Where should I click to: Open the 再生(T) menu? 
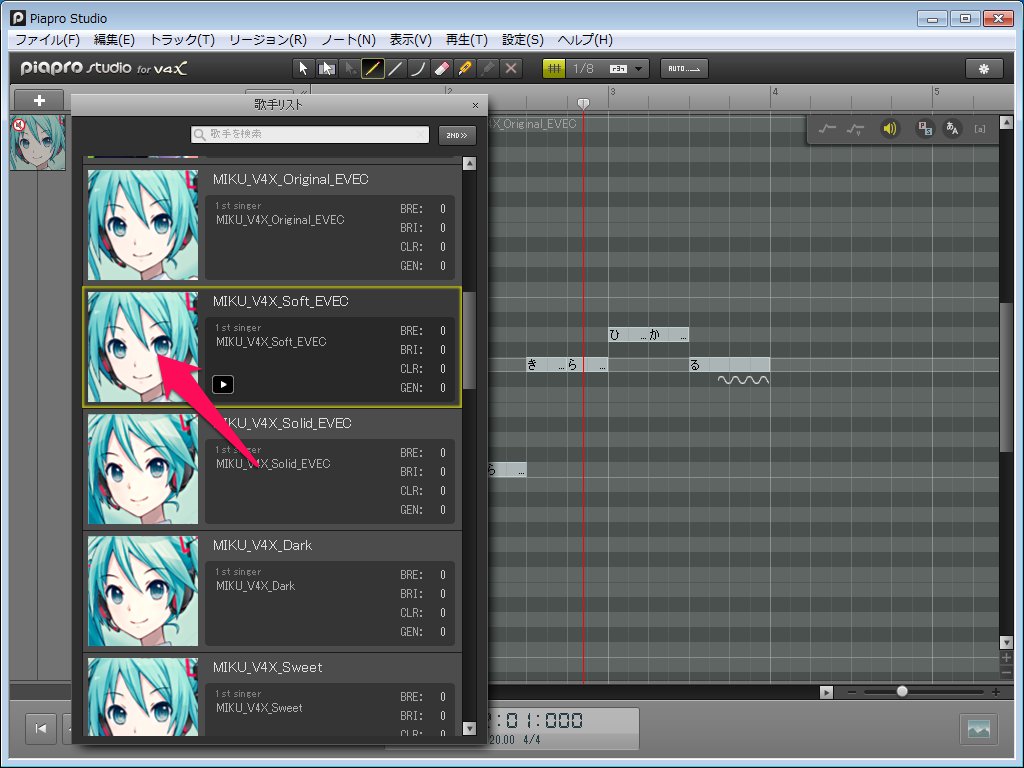click(466, 40)
